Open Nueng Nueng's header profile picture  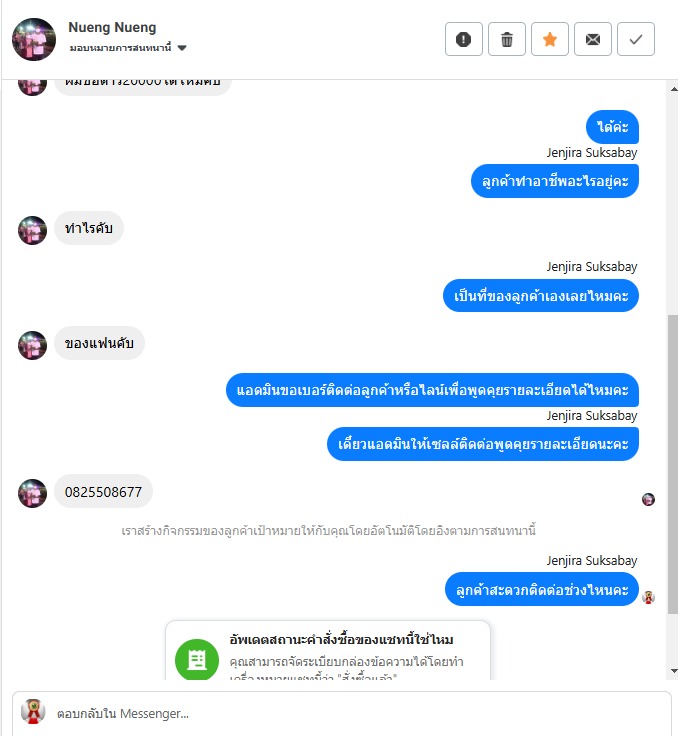coord(34,39)
